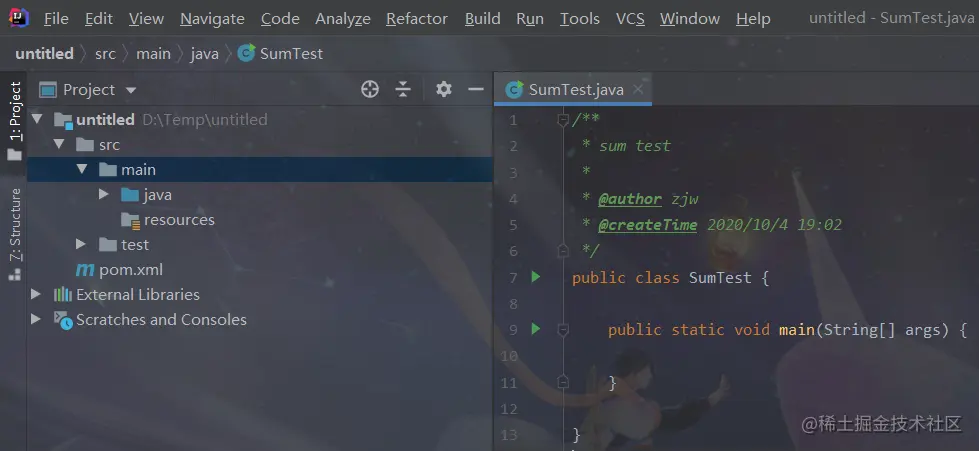Viewport: 979px width, 451px height.
Task: Open Project panel settings gear
Action: pos(444,89)
